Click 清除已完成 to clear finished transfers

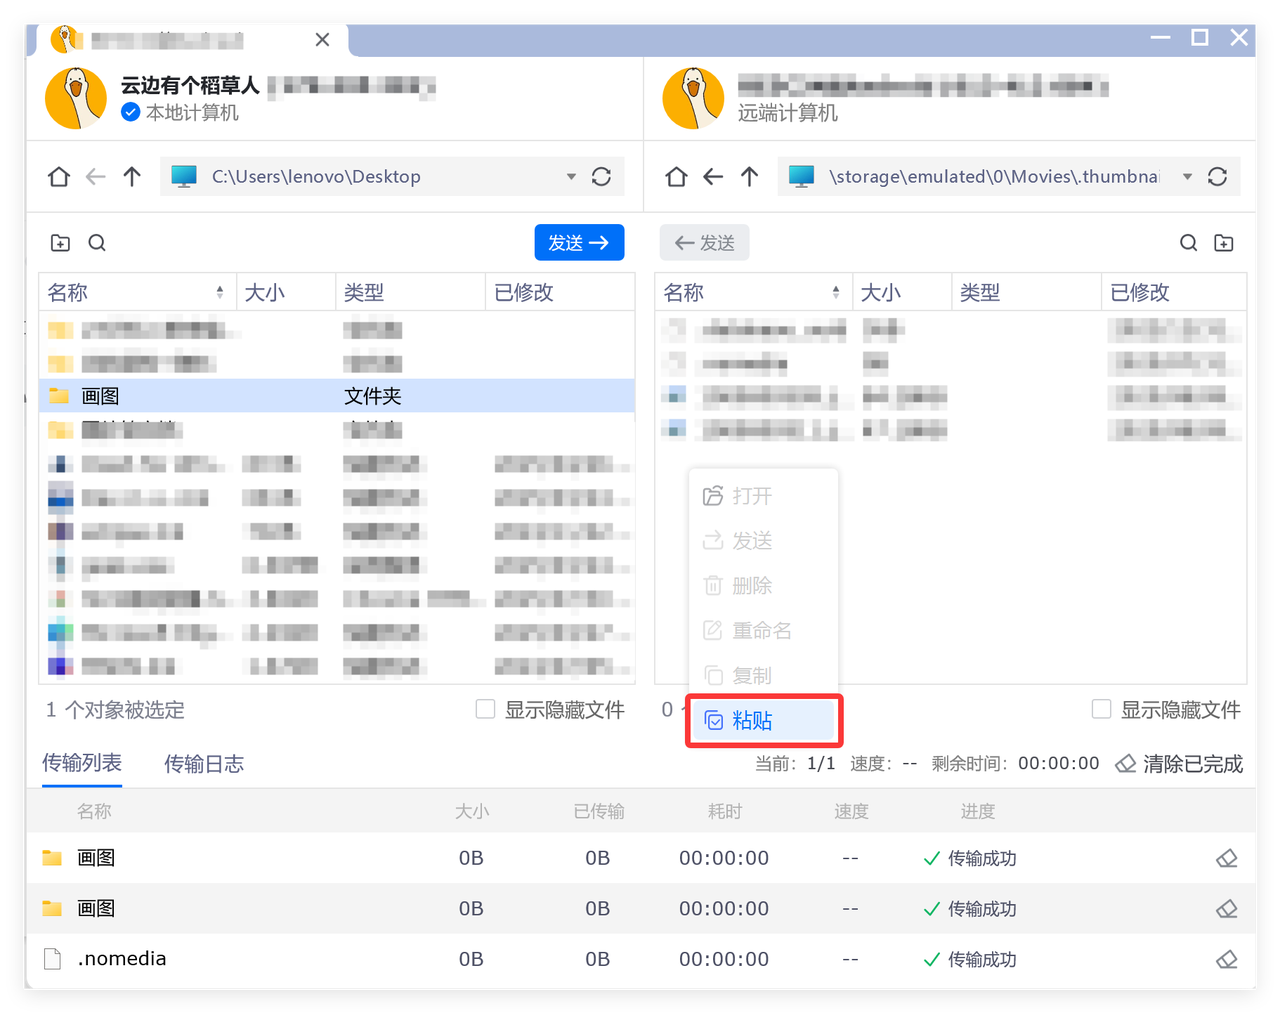1179,764
